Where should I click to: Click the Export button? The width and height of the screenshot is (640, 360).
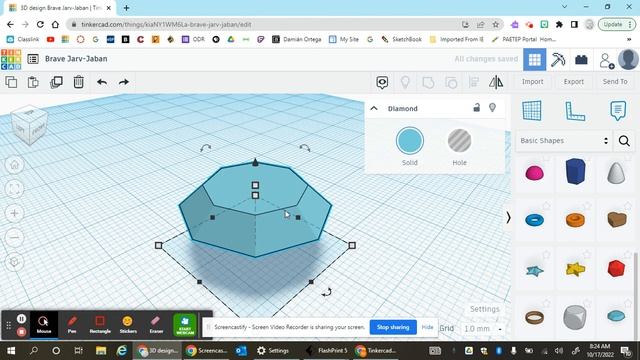pyautogui.click(x=573, y=82)
